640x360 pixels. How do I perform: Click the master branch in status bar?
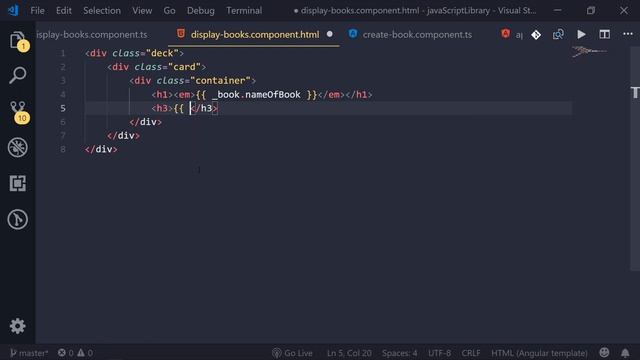29,353
